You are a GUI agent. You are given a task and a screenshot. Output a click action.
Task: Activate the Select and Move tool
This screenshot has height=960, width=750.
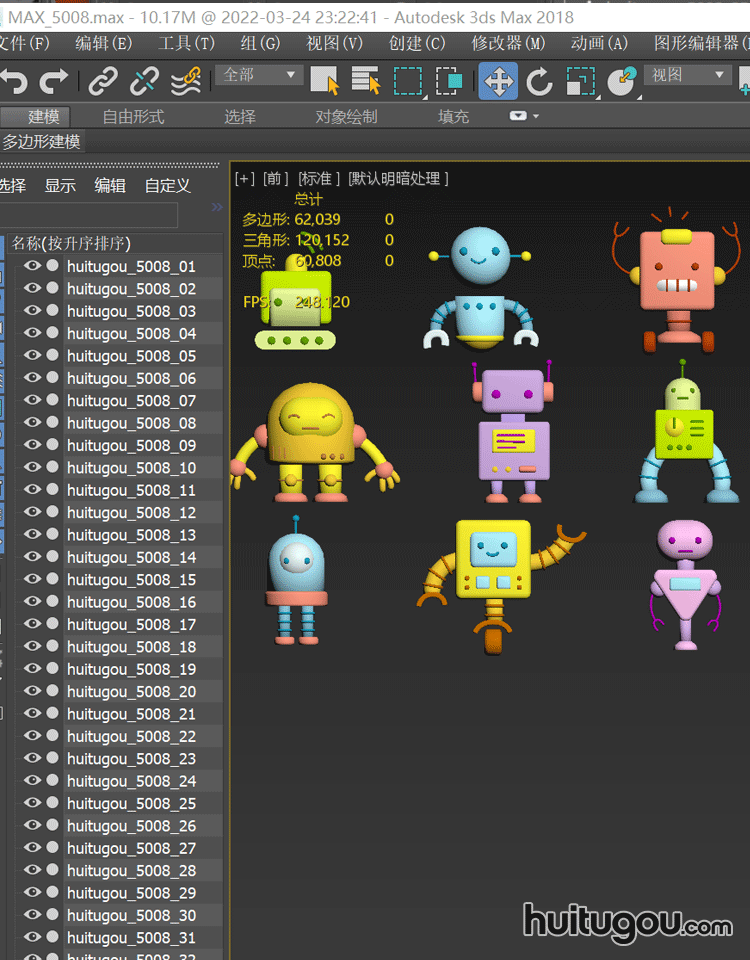coord(498,81)
